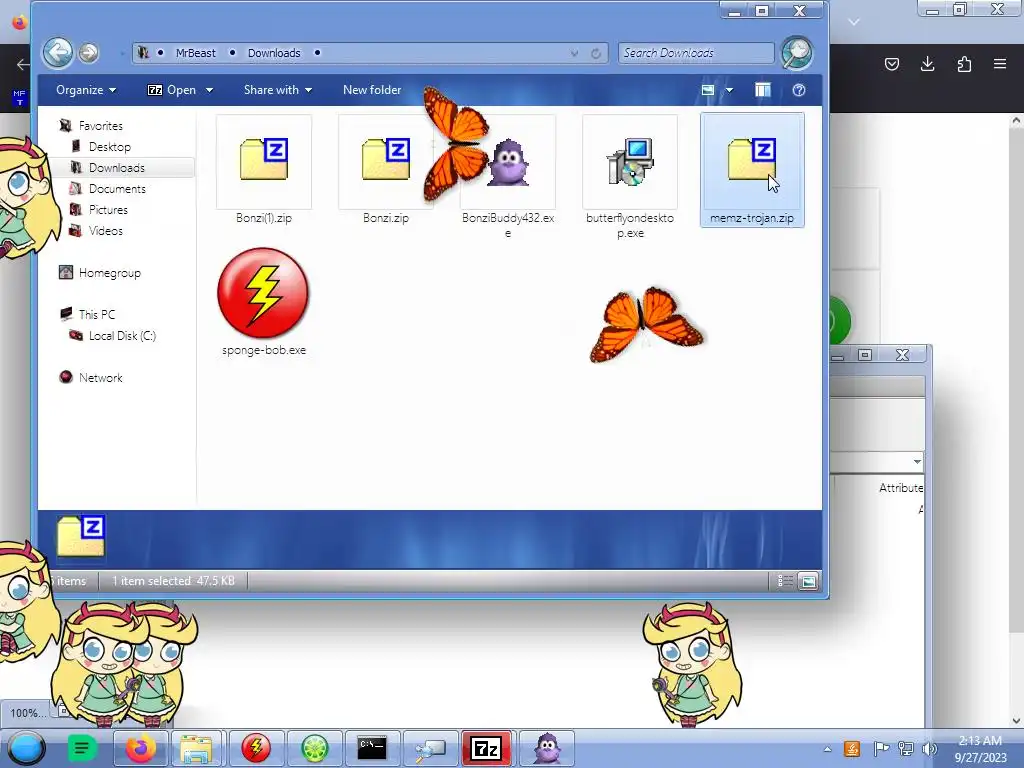1024x768 pixels.
Task: Open the green notes app on taskbar
Action: click(x=82, y=748)
